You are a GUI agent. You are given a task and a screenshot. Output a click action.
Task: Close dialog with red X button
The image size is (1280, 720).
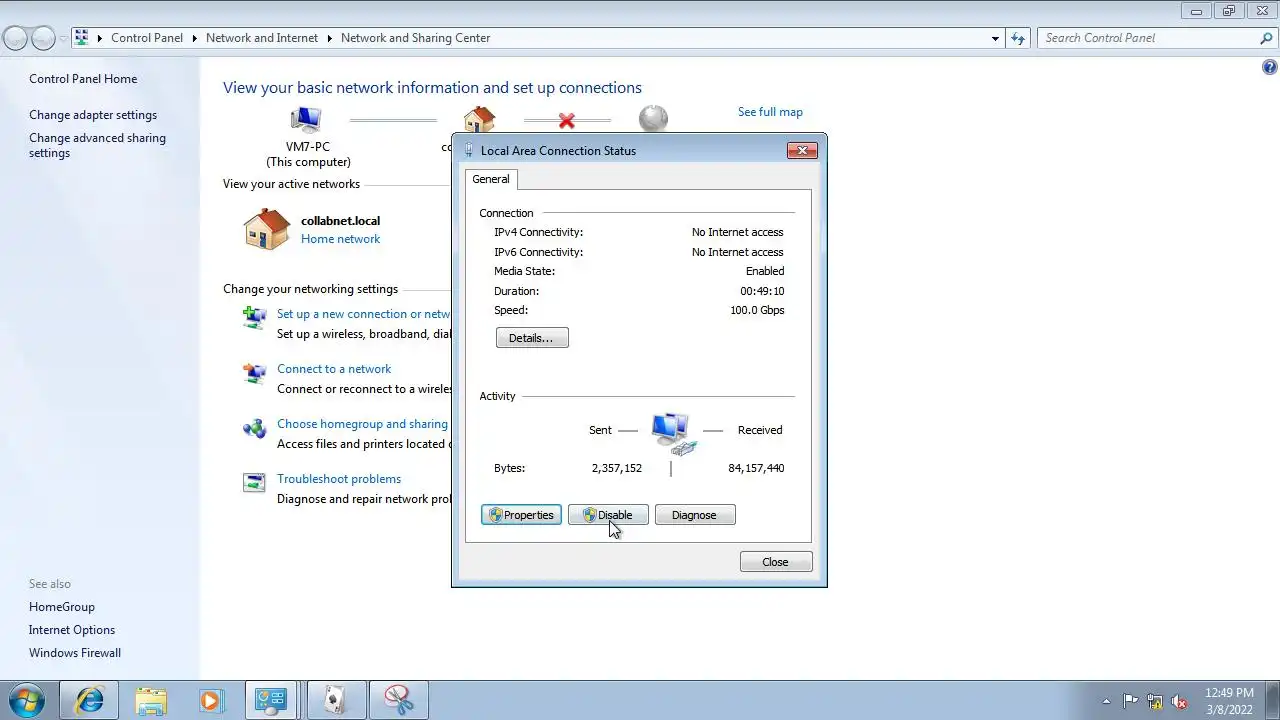pyautogui.click(x=802, y=150)
